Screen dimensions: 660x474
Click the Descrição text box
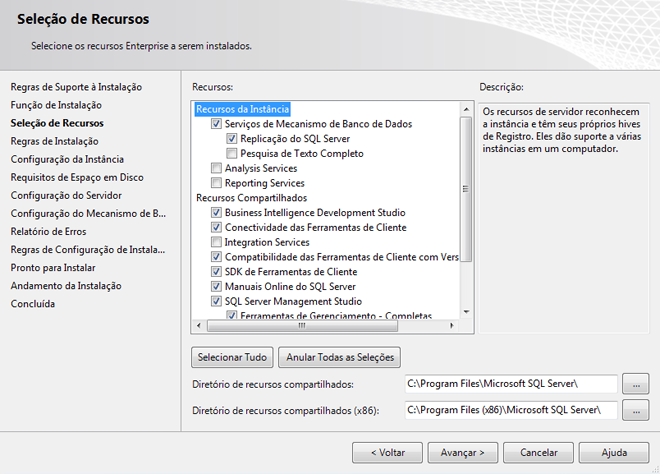[x=564, y=218]
